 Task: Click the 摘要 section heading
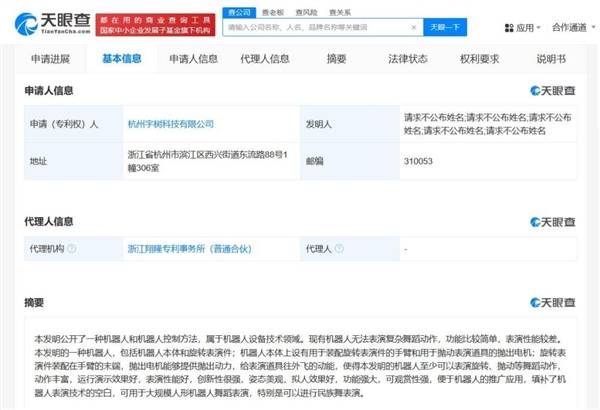coord(34,302)
